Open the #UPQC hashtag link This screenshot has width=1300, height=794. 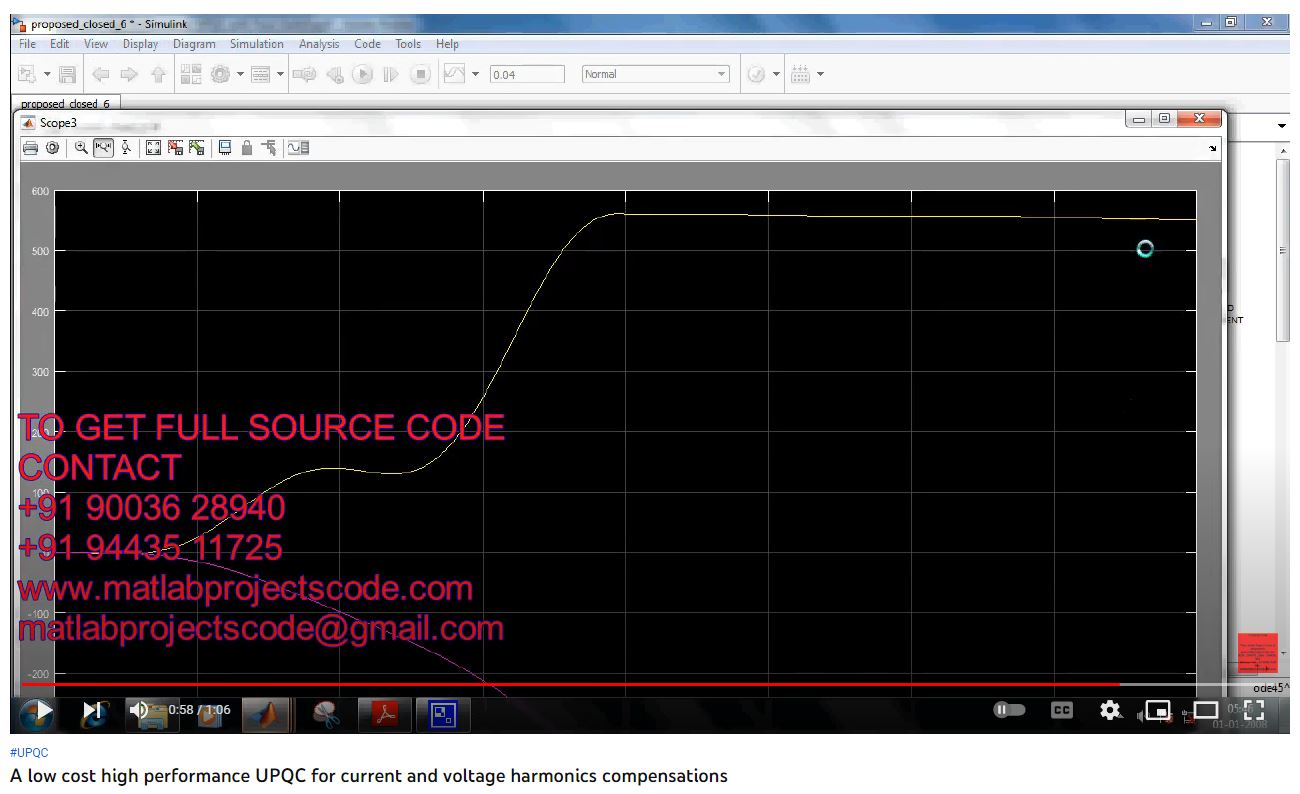point(29,752)
